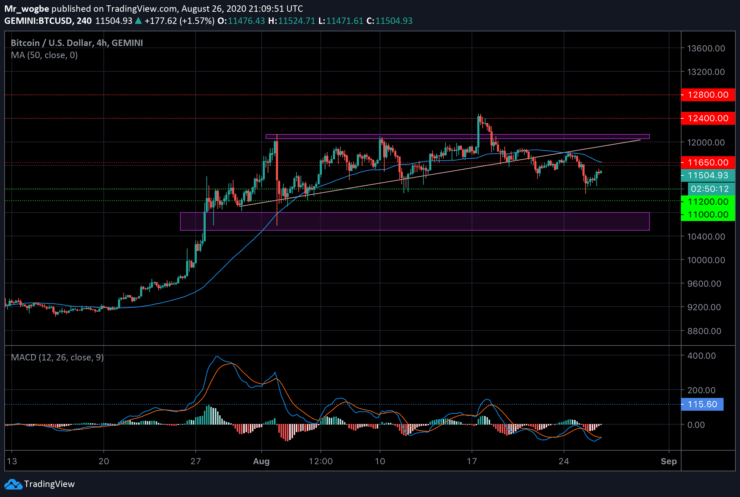Click the current price 11504.93 axis tag
Screen dimensions: 740x497
click(708, 176)
